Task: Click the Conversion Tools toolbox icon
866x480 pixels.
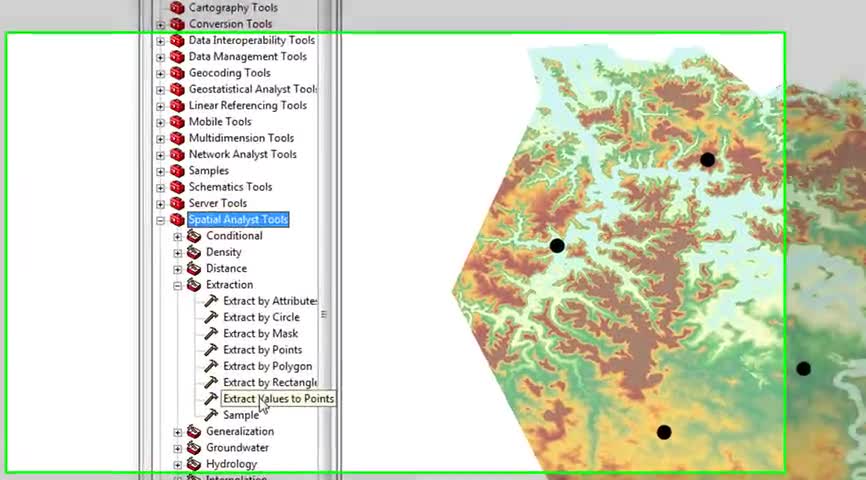Action: [177, 24]
